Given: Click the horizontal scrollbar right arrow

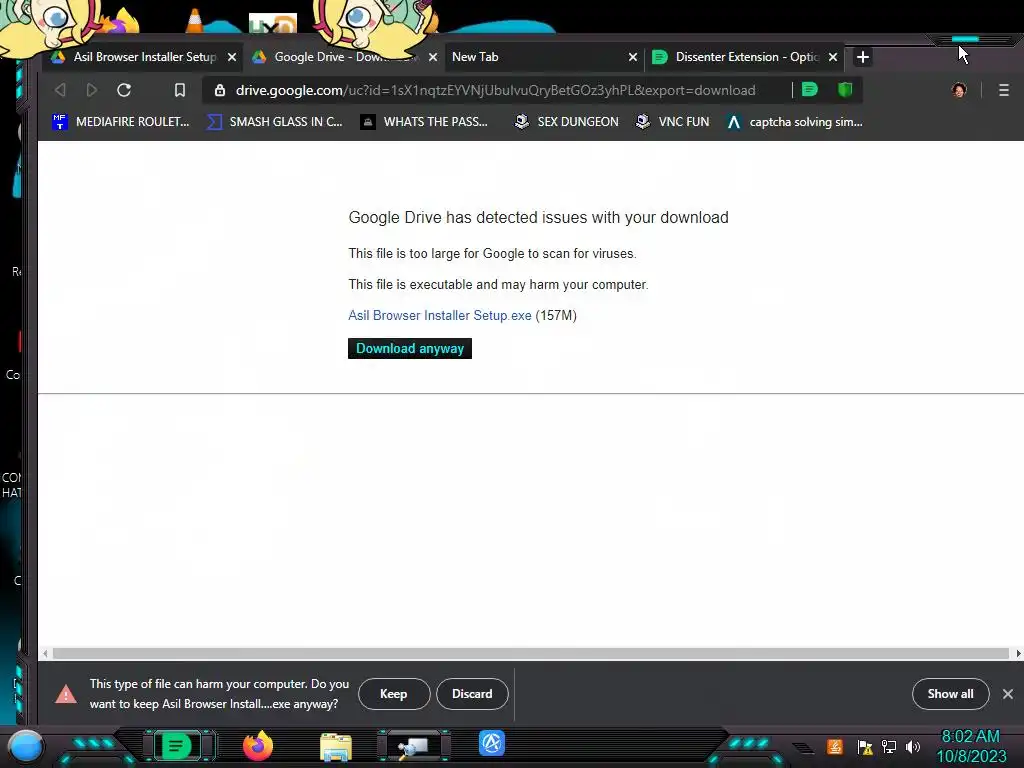Looking at the screenshot, I should click(x=1017, y=653).
